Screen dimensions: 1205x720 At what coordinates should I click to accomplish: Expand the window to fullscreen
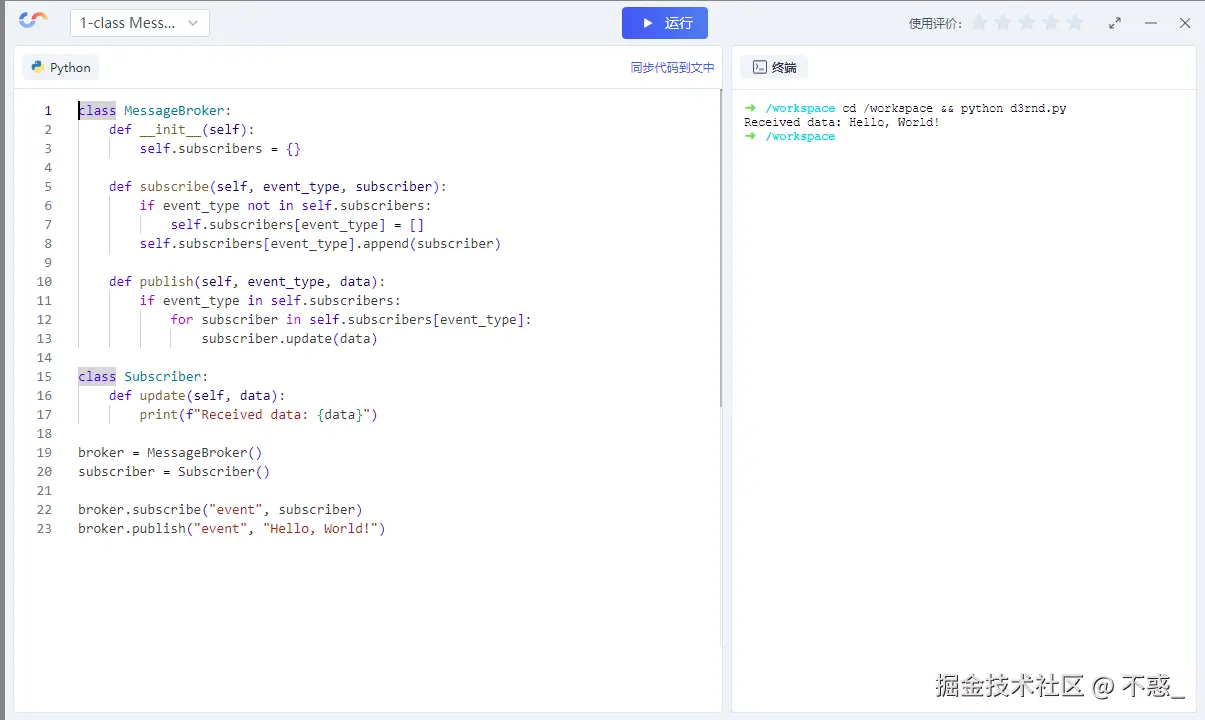(x=1115, y=23)
